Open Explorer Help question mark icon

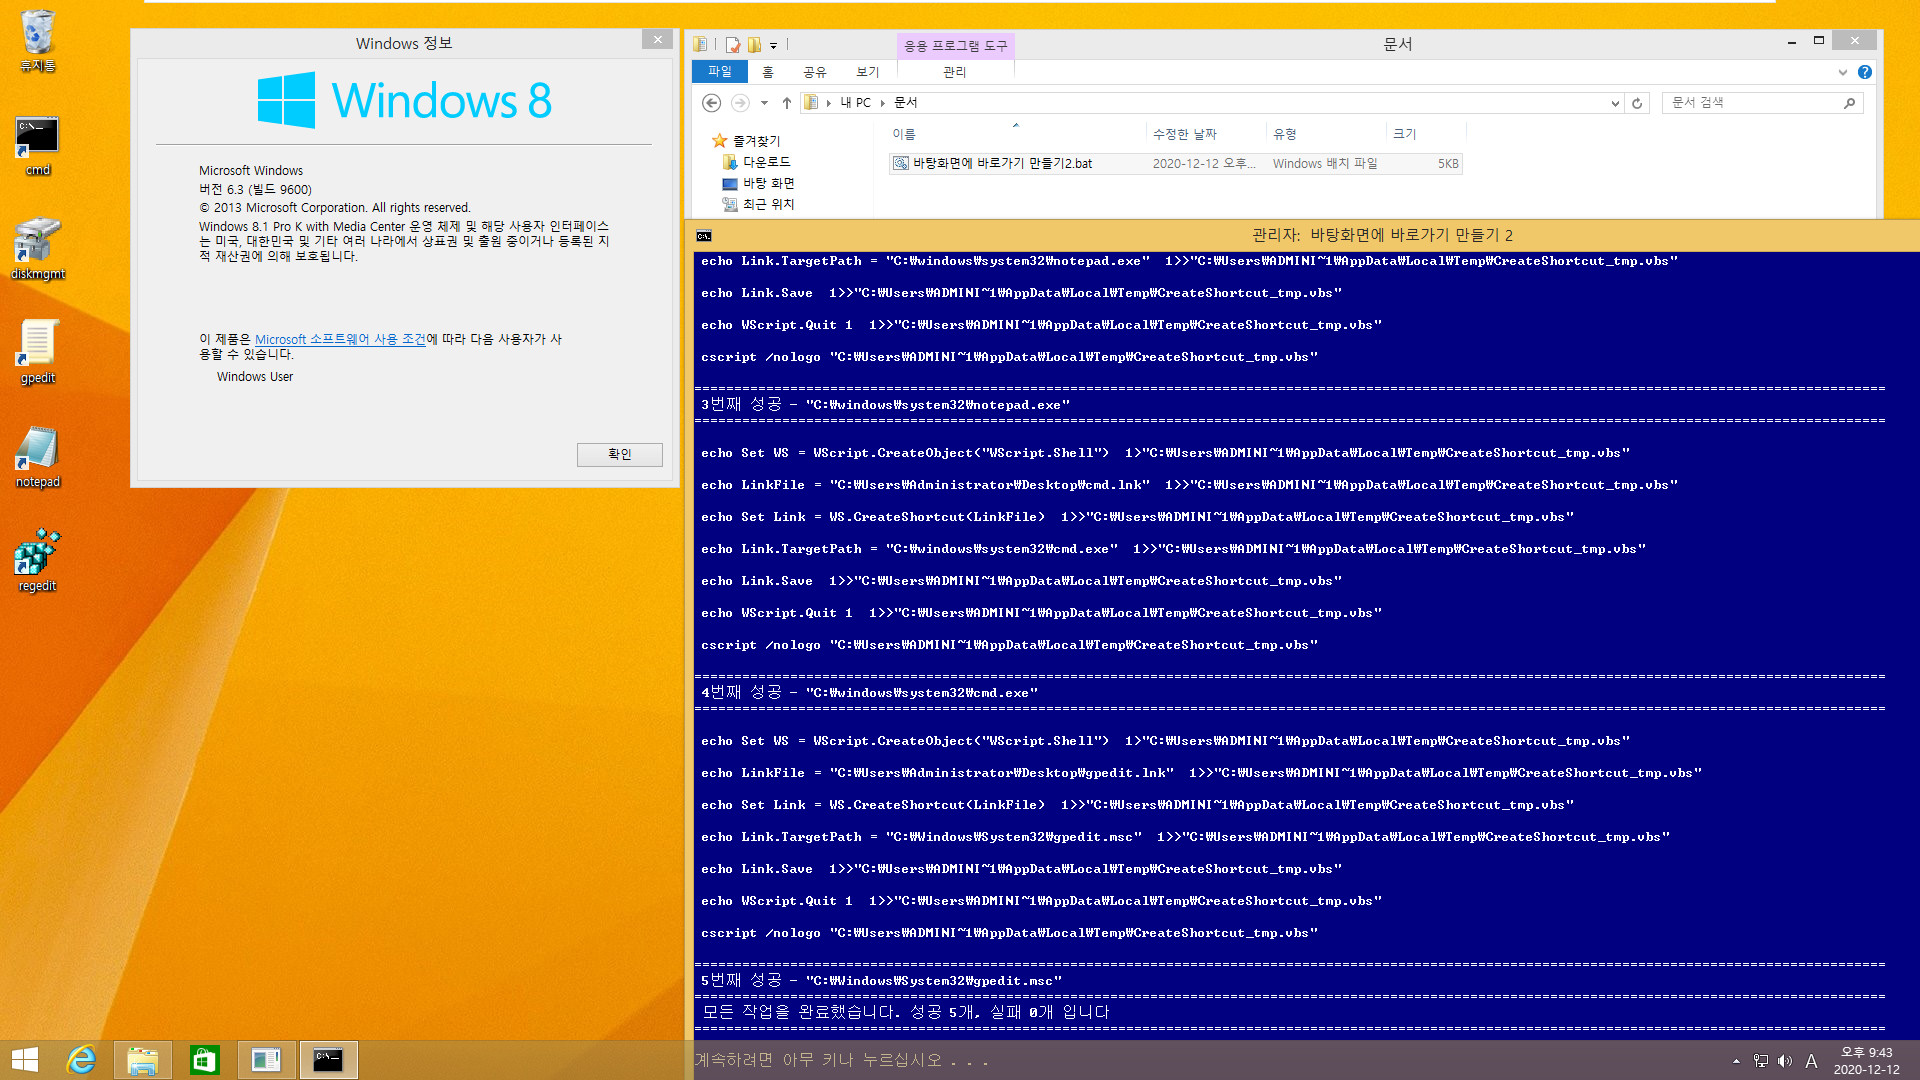[x=1865, y=72]
